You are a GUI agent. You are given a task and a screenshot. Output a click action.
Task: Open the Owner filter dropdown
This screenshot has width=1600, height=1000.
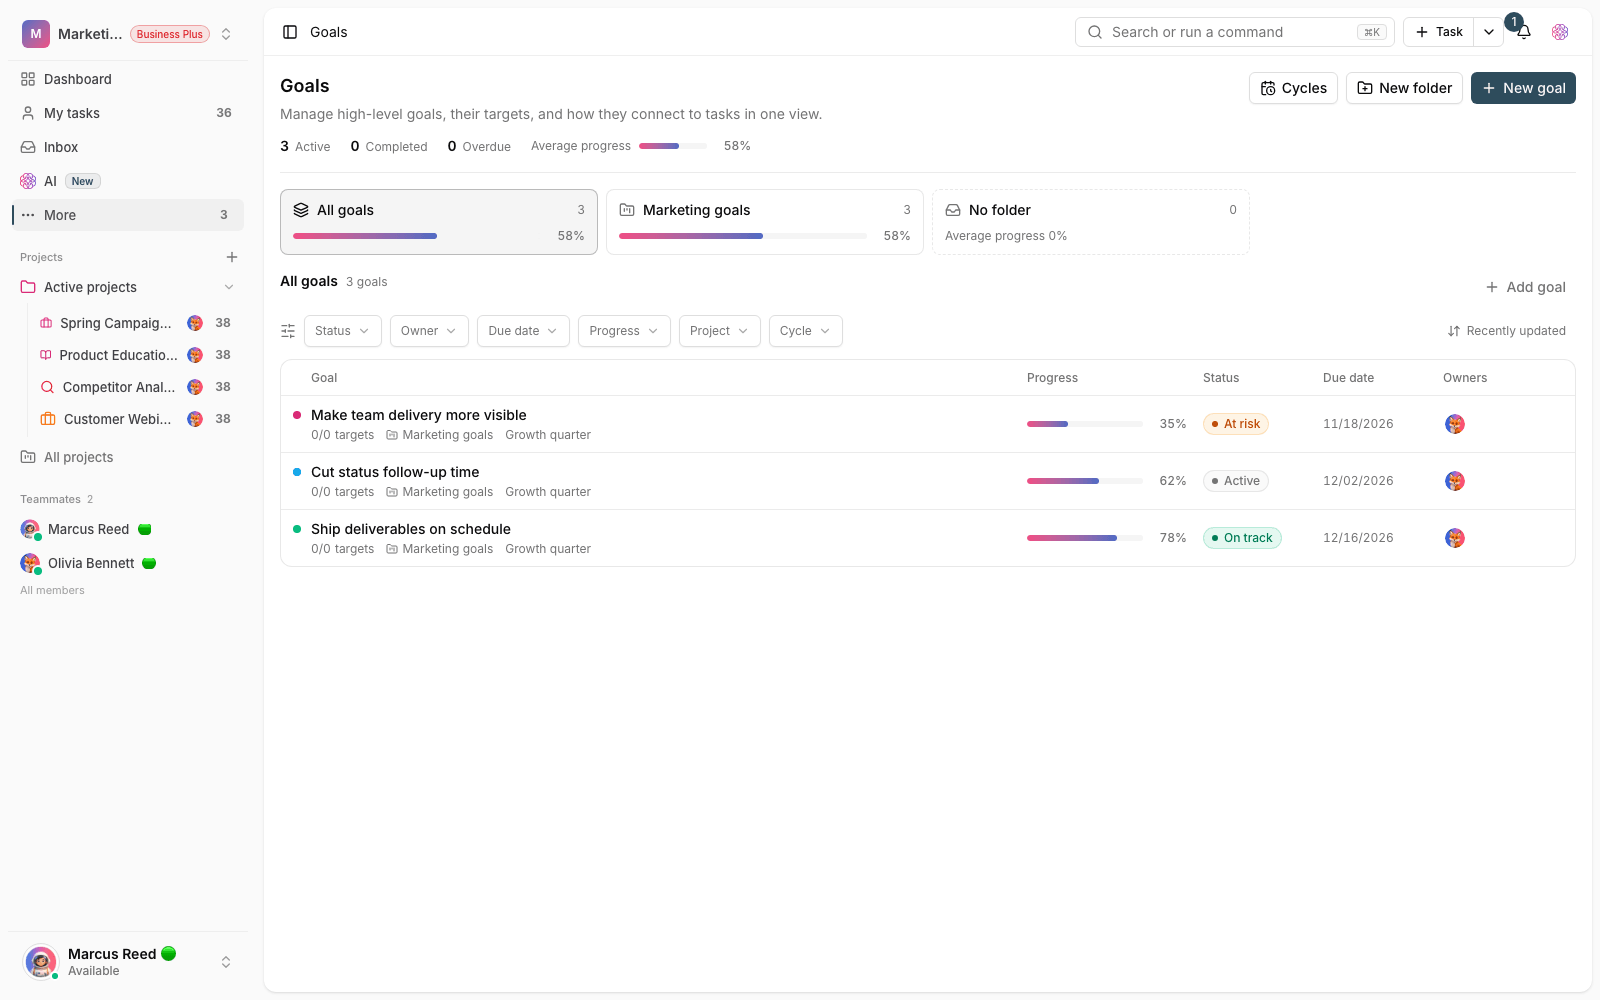pos(429,331)
